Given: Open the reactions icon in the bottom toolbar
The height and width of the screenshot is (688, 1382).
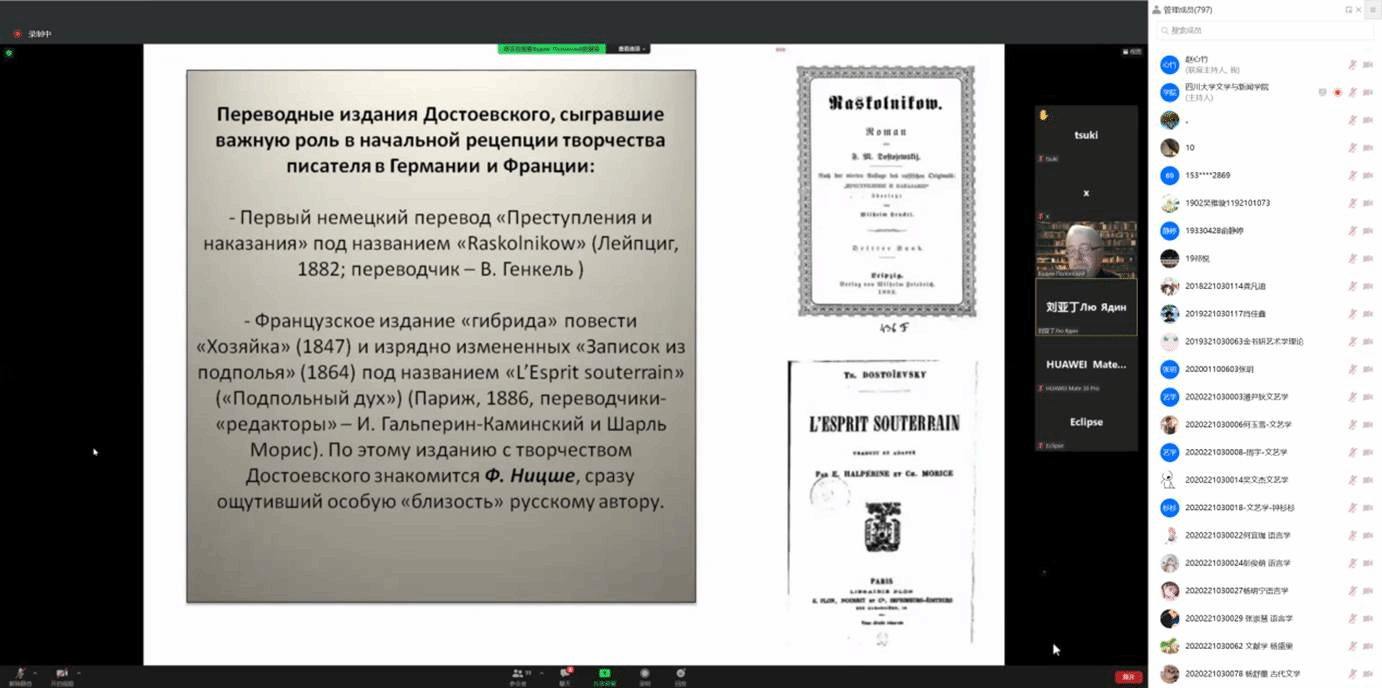Looking at the screenshot, I should pyautogui.click(x=680, y=674).
